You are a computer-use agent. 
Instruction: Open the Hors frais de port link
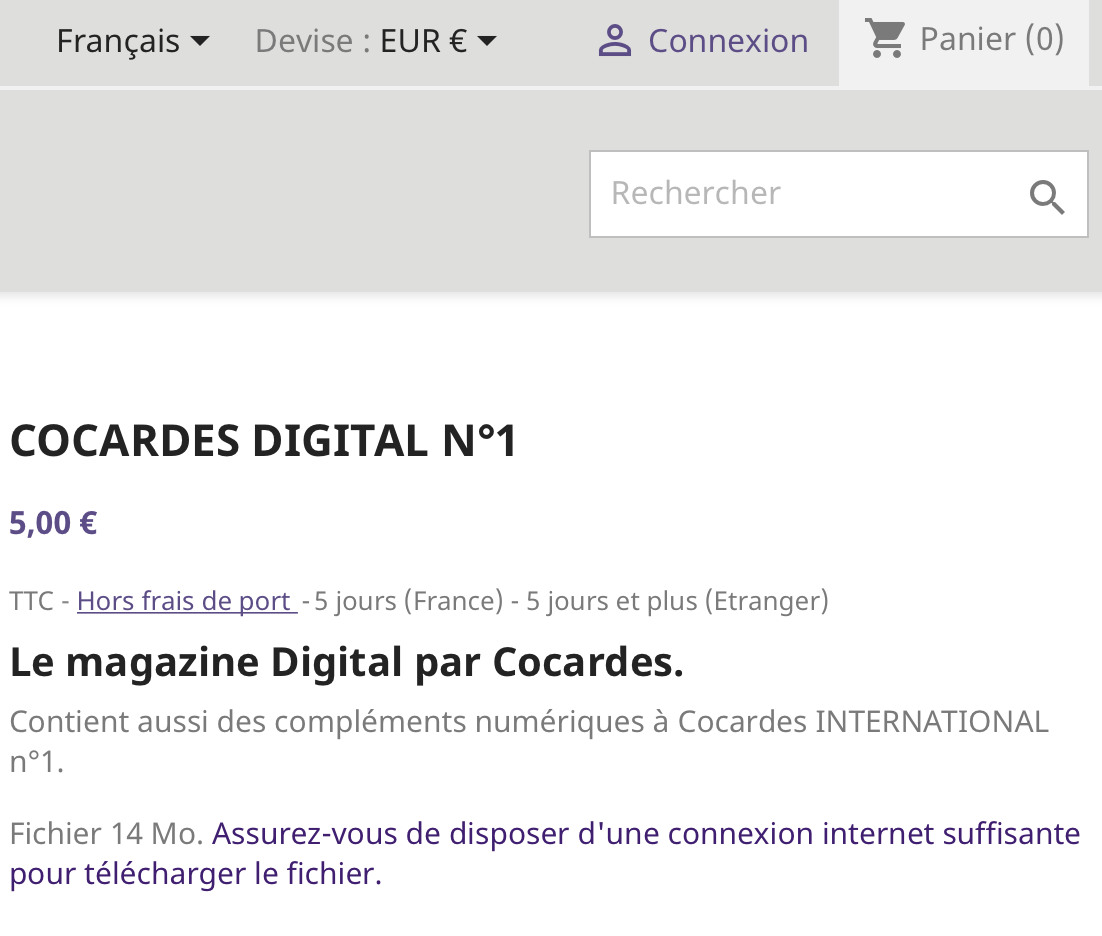(187, 602)
